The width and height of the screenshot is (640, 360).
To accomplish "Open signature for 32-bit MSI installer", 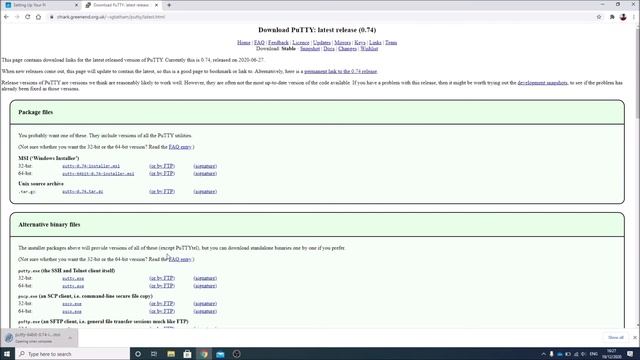I will coord(205,166).
